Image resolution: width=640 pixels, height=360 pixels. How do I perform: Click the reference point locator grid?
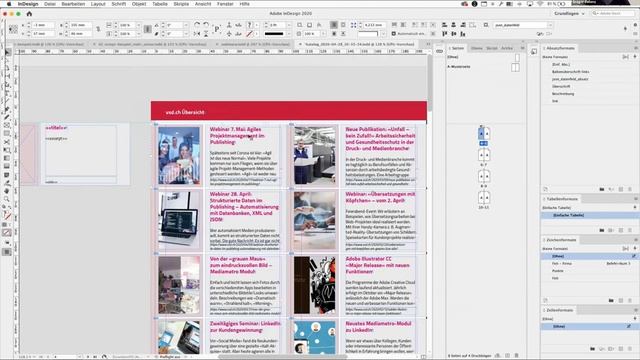(13, 29)
